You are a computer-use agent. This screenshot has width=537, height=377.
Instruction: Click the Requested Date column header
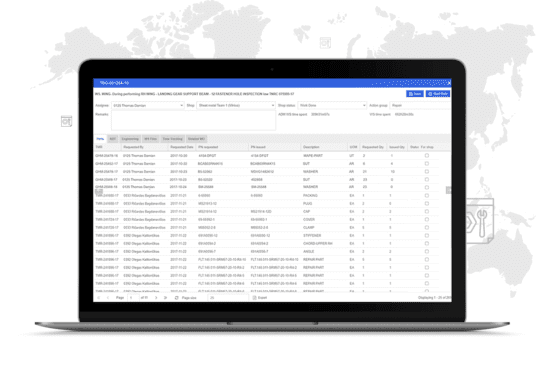coord(182,147)
